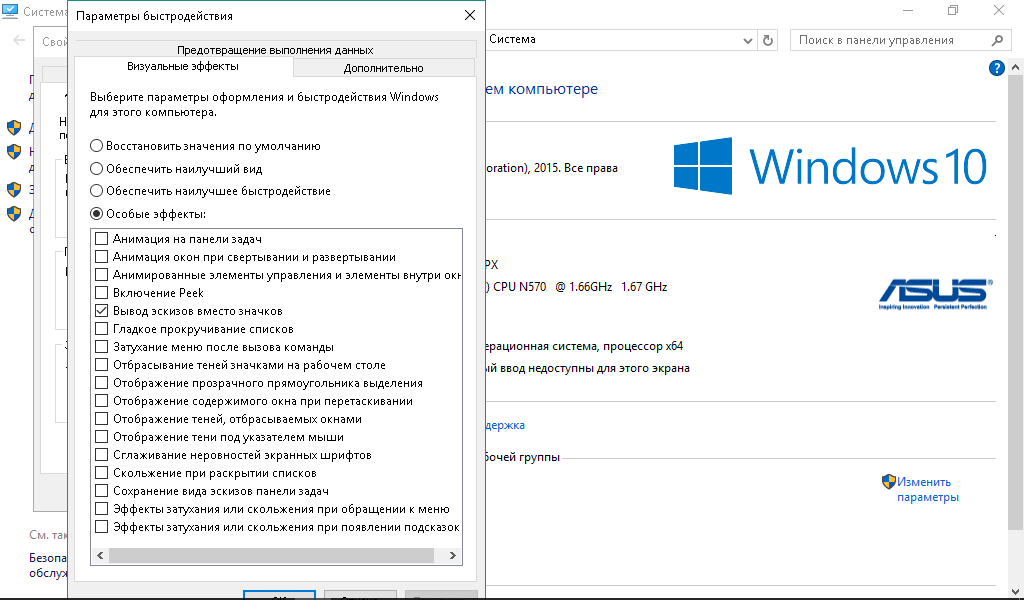The image size is (1024, 600).
Task: Close the Параметры быстродействия dialog
Action: 470,15
